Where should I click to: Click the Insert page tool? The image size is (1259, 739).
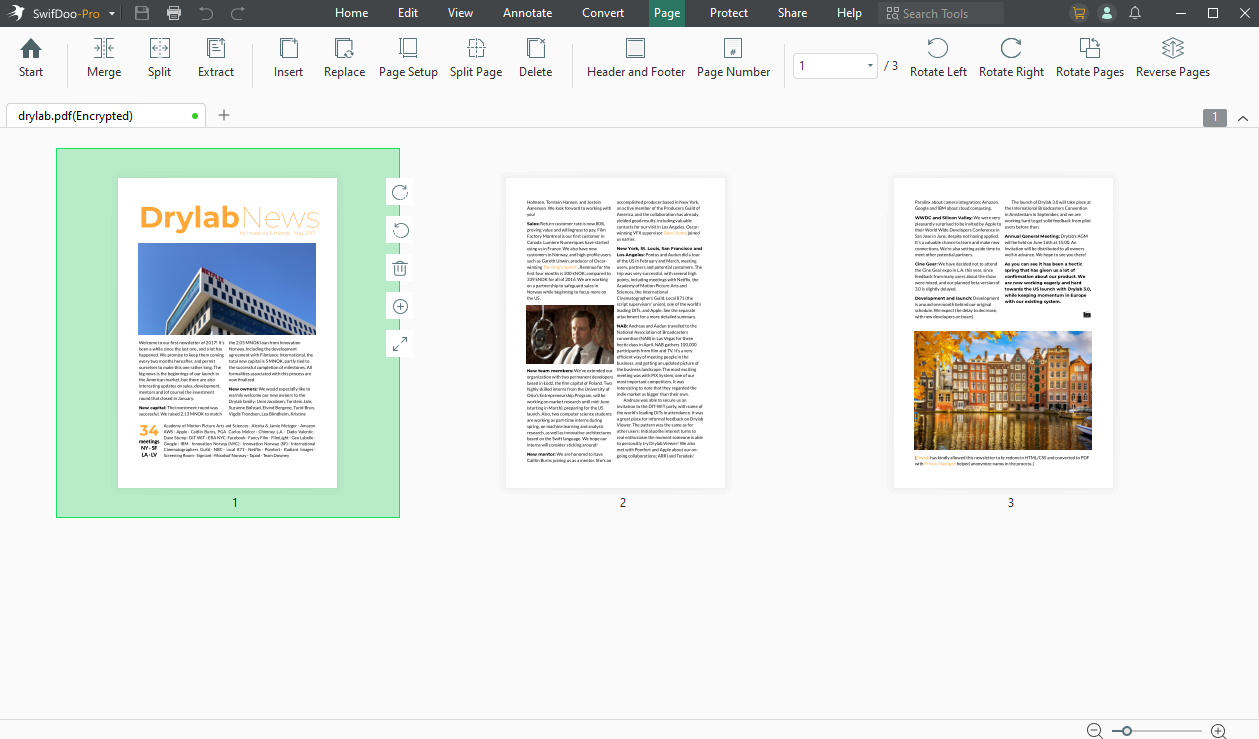point(289,58)
